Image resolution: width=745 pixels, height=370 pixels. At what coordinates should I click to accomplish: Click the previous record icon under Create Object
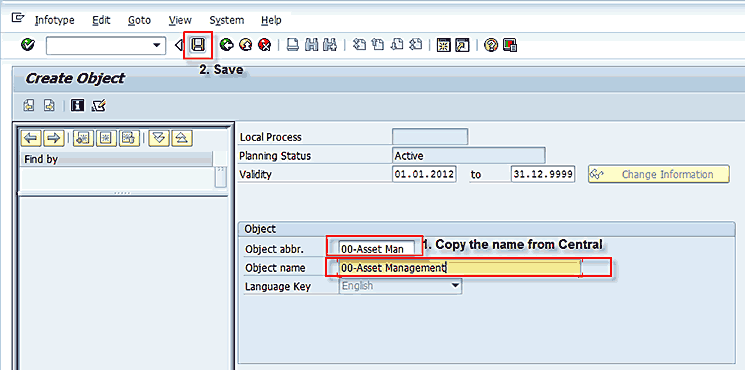29,105
